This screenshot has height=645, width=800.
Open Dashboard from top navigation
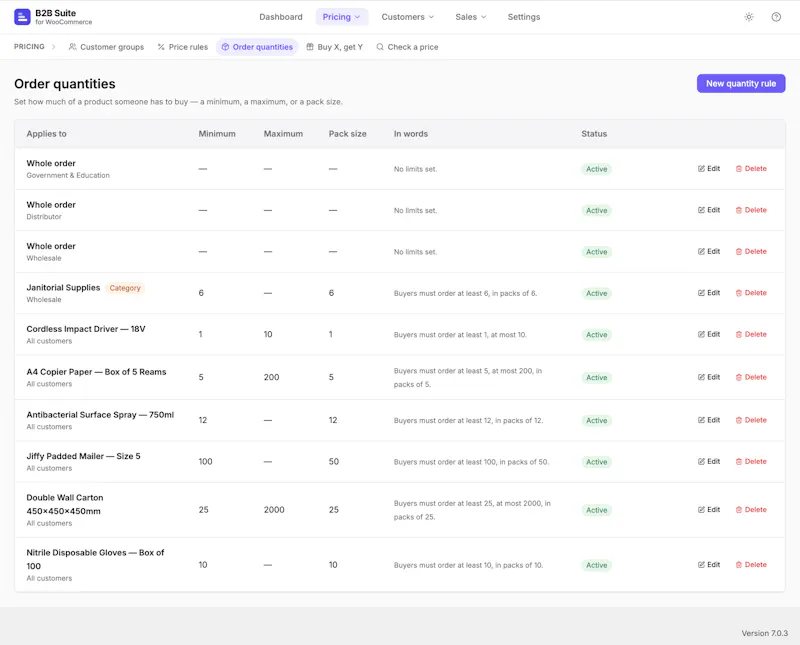(281, 17)
